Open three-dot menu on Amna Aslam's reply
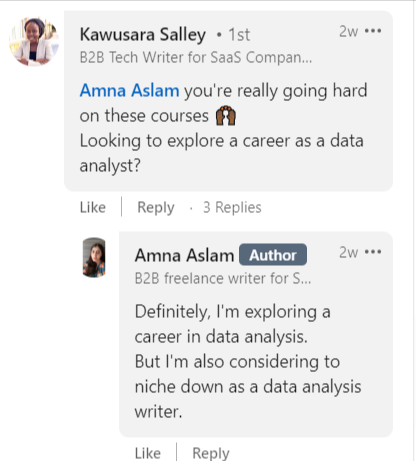 (x=373, y=252)
